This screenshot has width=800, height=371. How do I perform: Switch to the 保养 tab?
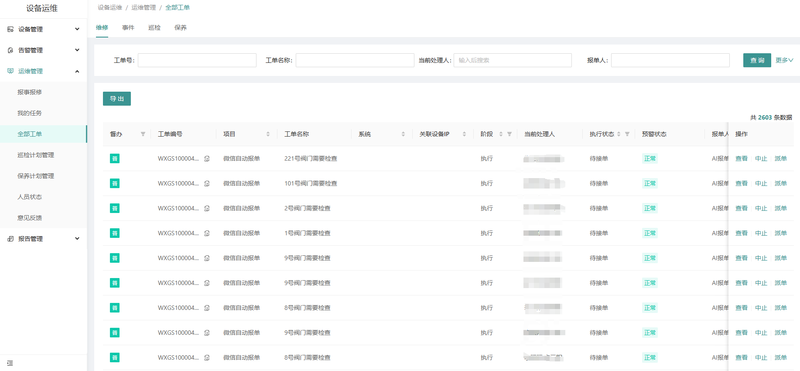point(180,28)
